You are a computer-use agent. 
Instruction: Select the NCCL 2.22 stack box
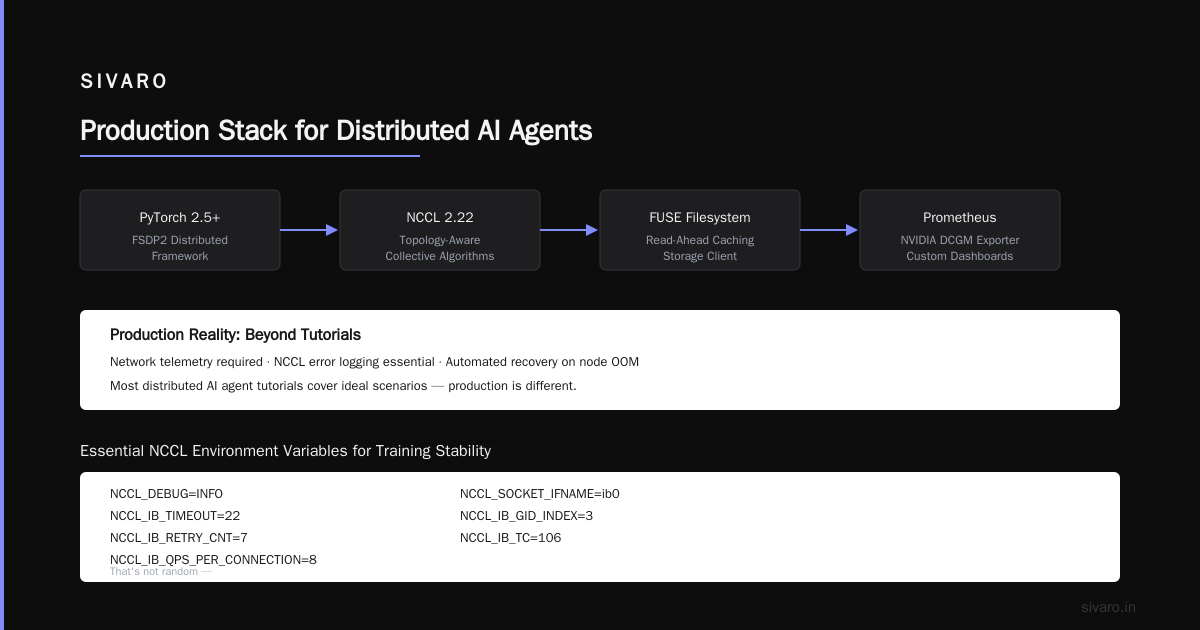coord(440,230)
